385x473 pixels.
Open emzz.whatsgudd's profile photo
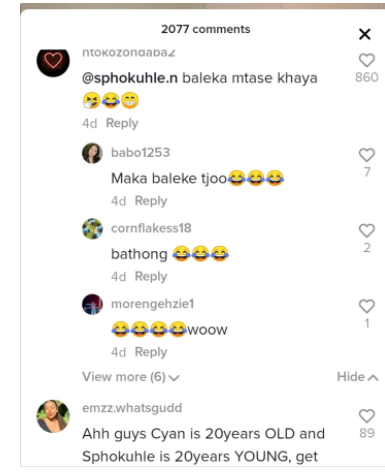pyautogui.click(x=53, y=416)
